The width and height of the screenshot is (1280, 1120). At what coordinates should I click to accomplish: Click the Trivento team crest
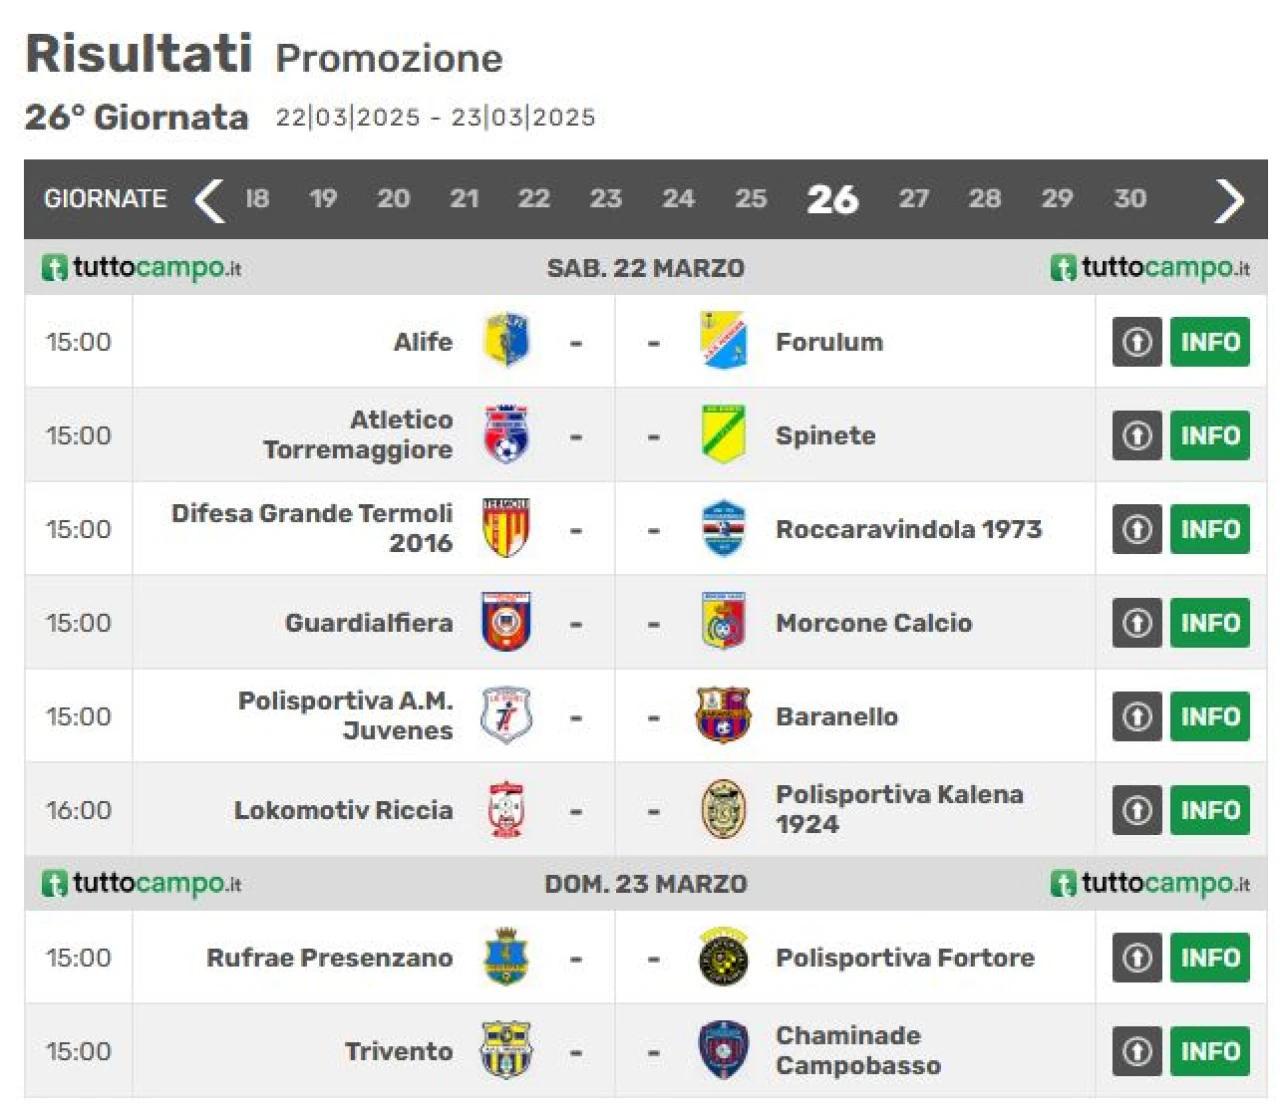(506, 1050)
